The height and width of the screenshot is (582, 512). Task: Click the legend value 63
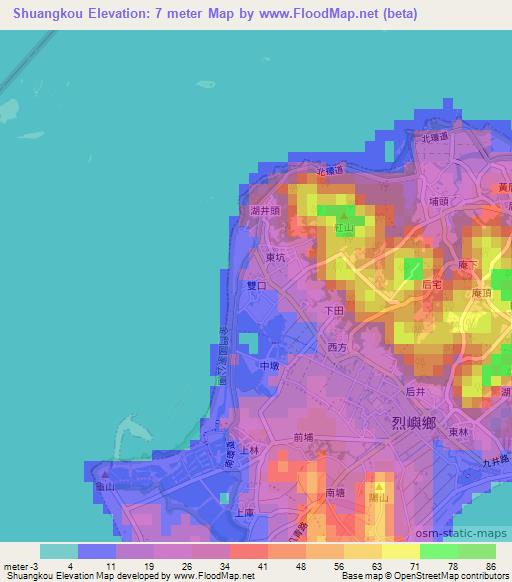377,567
